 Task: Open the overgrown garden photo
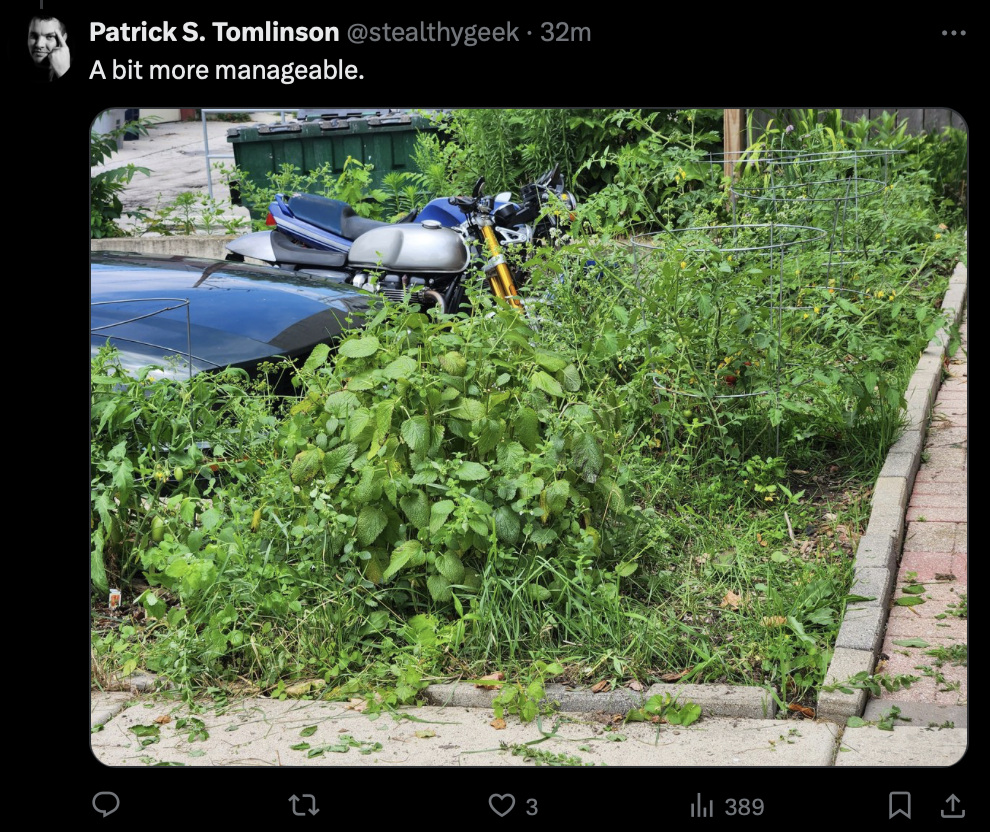[x=529, y=437]
